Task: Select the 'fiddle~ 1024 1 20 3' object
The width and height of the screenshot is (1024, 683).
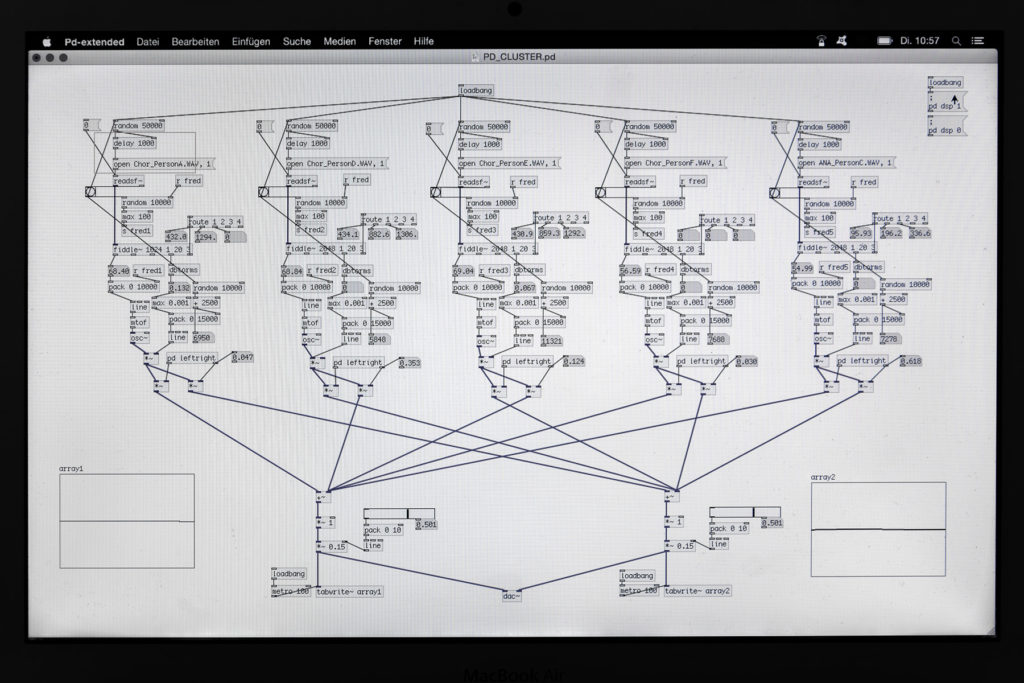Action: 152,250
